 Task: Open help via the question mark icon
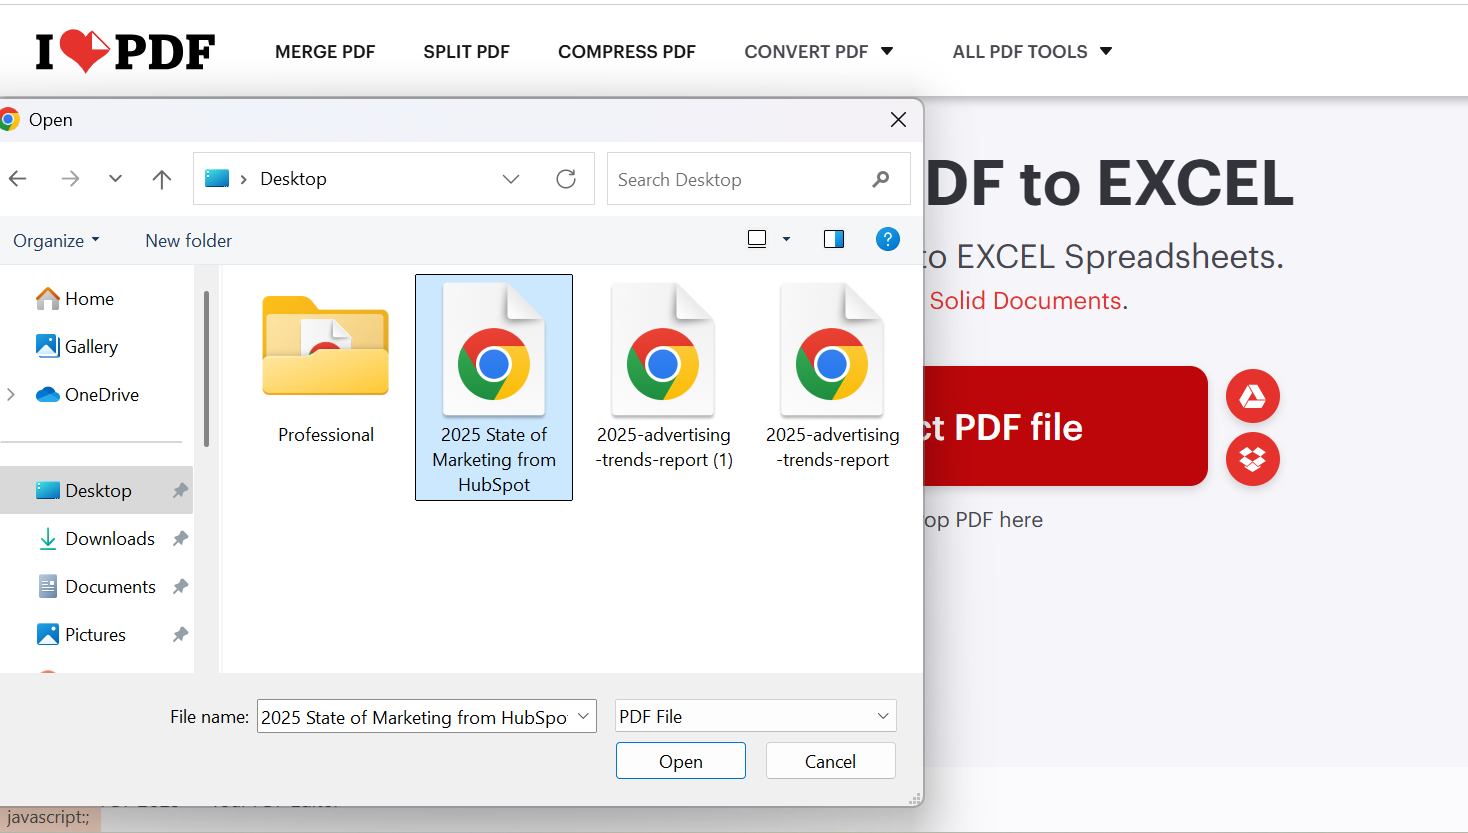coord(888,239)
